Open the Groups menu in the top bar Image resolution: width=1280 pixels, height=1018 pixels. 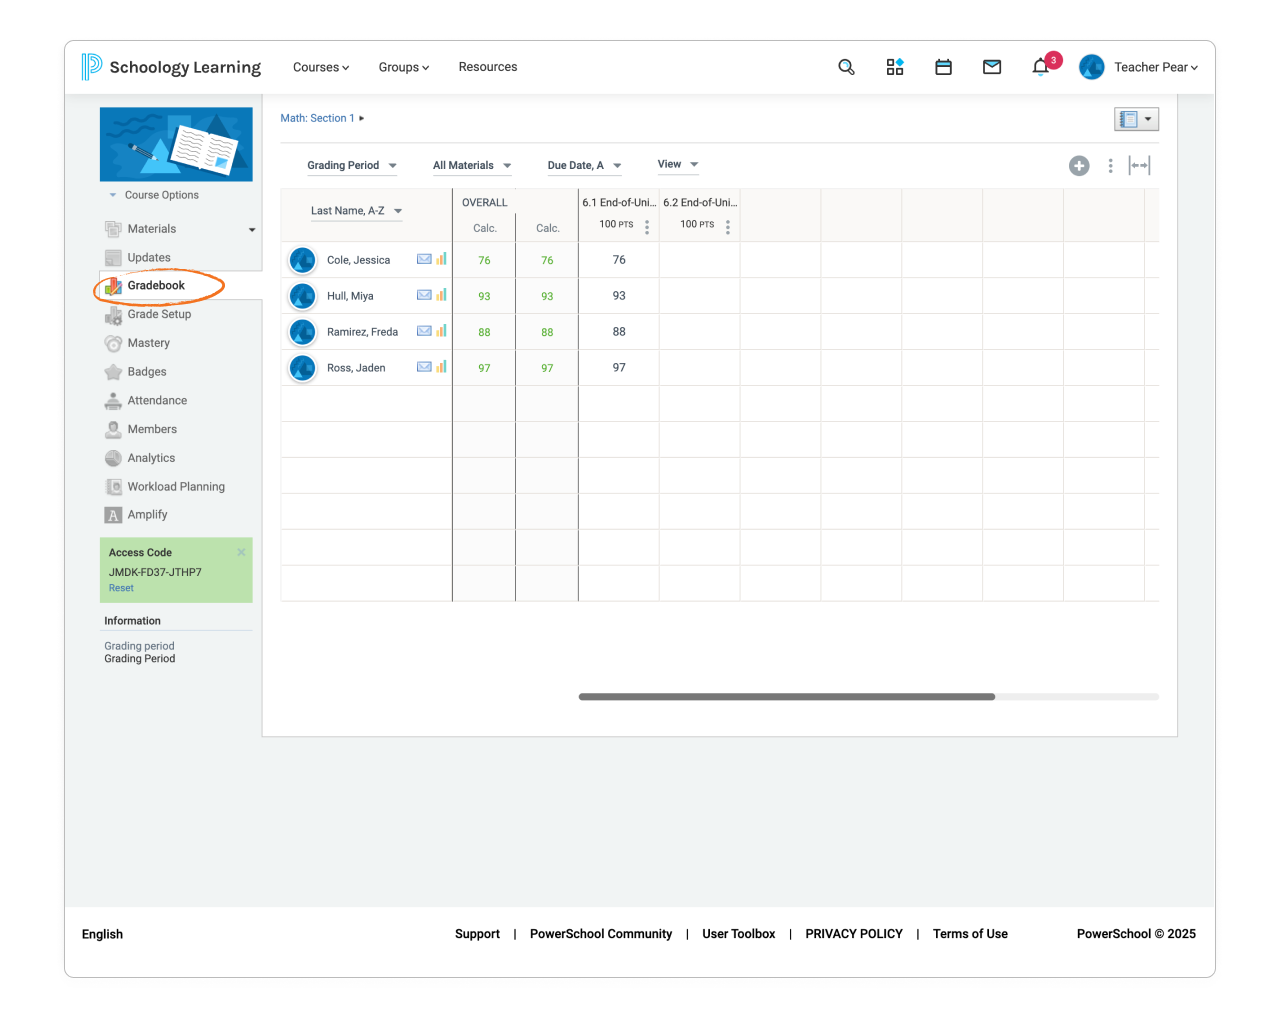(x=403, y=67)
